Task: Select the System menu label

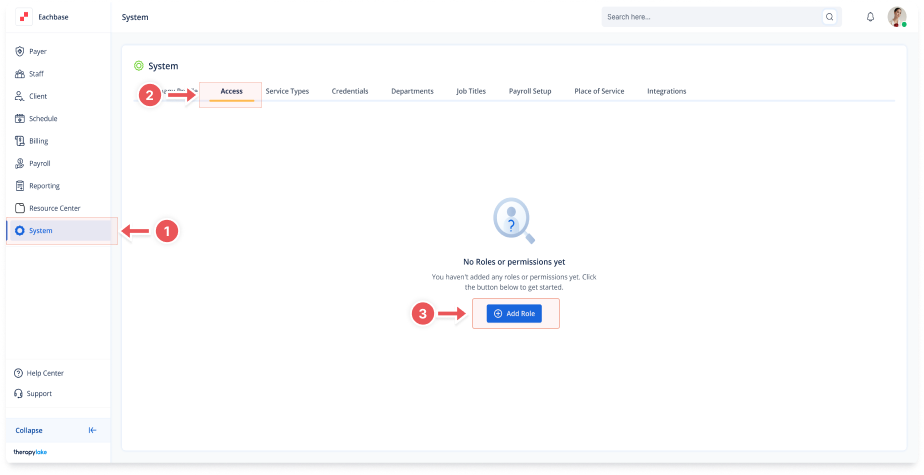Action: click(41, 230)
